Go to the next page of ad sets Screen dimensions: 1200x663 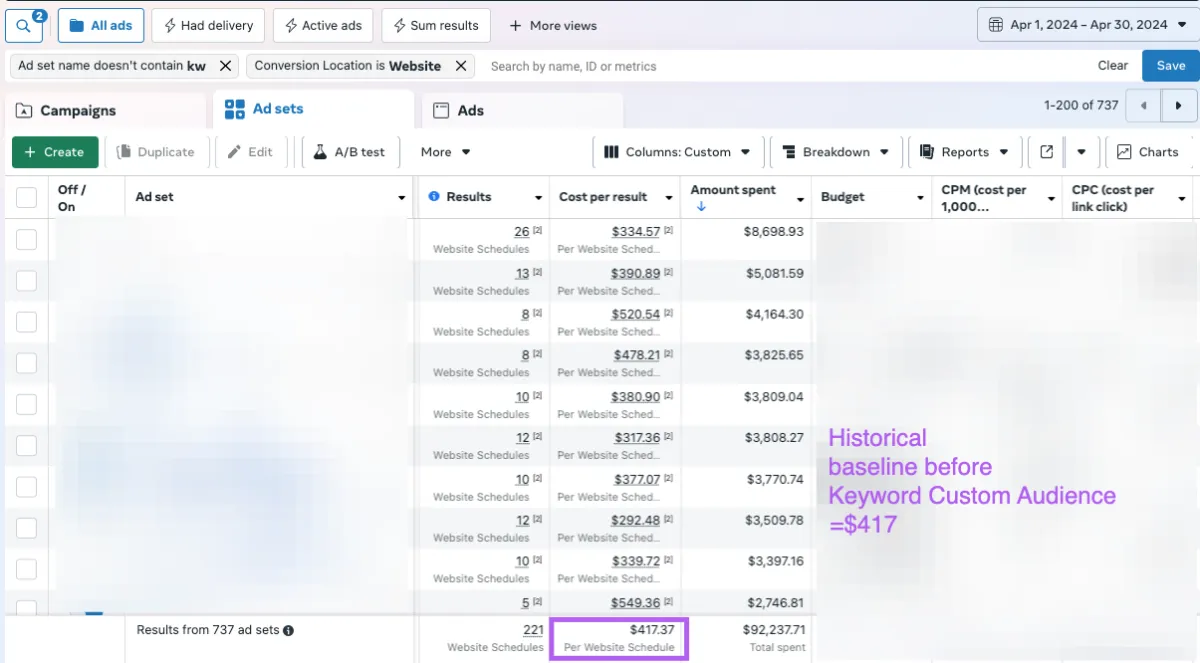1179,105
